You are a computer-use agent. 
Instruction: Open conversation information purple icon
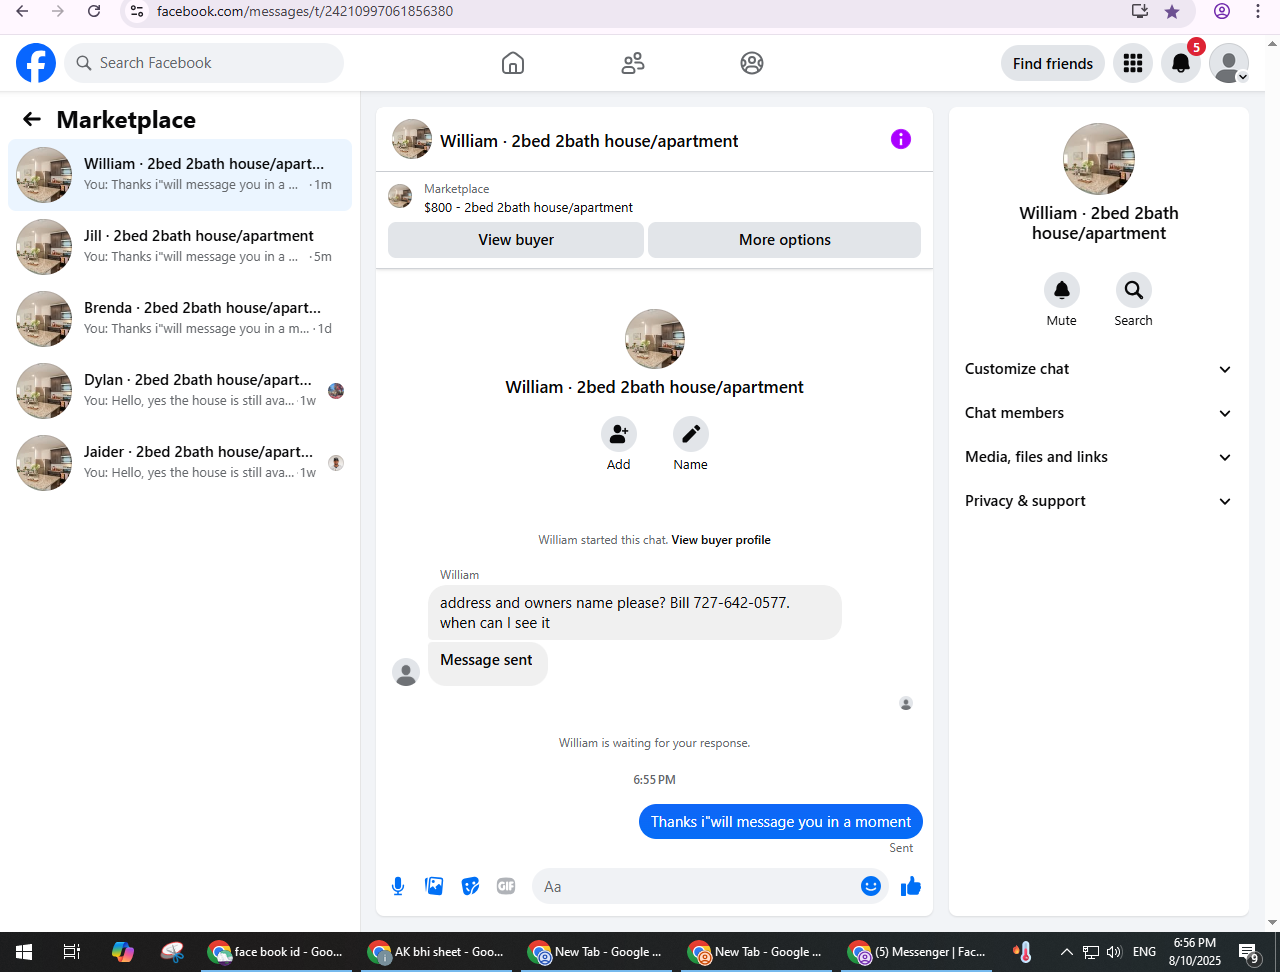tap(901, 139)
